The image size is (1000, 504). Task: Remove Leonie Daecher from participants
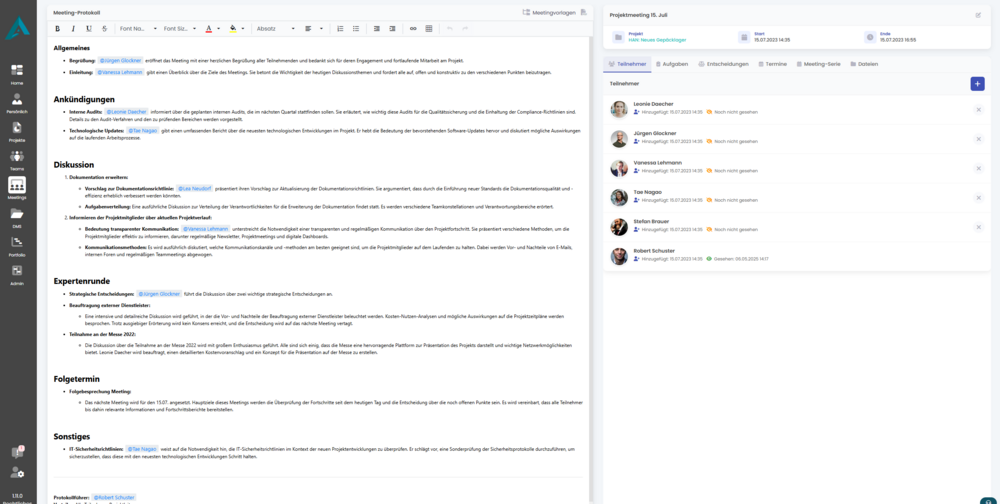pos(978,110)
